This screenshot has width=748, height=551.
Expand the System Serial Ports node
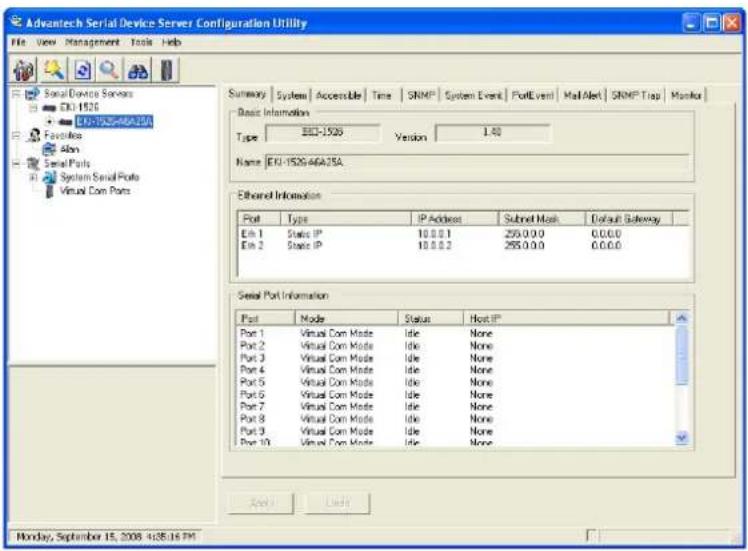pos(33,177)
